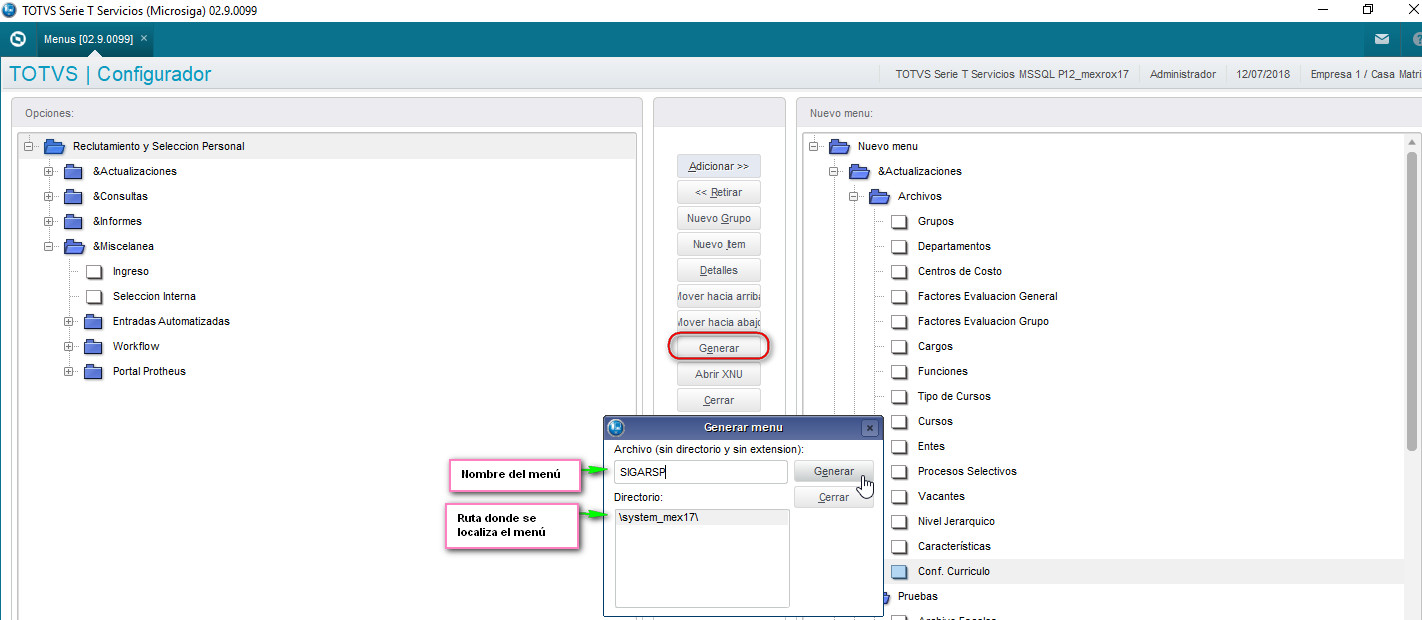The height and width of the screenshot is (620, 1422).
Task: Click the Entradas Automatizadas folder icon
Action: coord(95,321)
